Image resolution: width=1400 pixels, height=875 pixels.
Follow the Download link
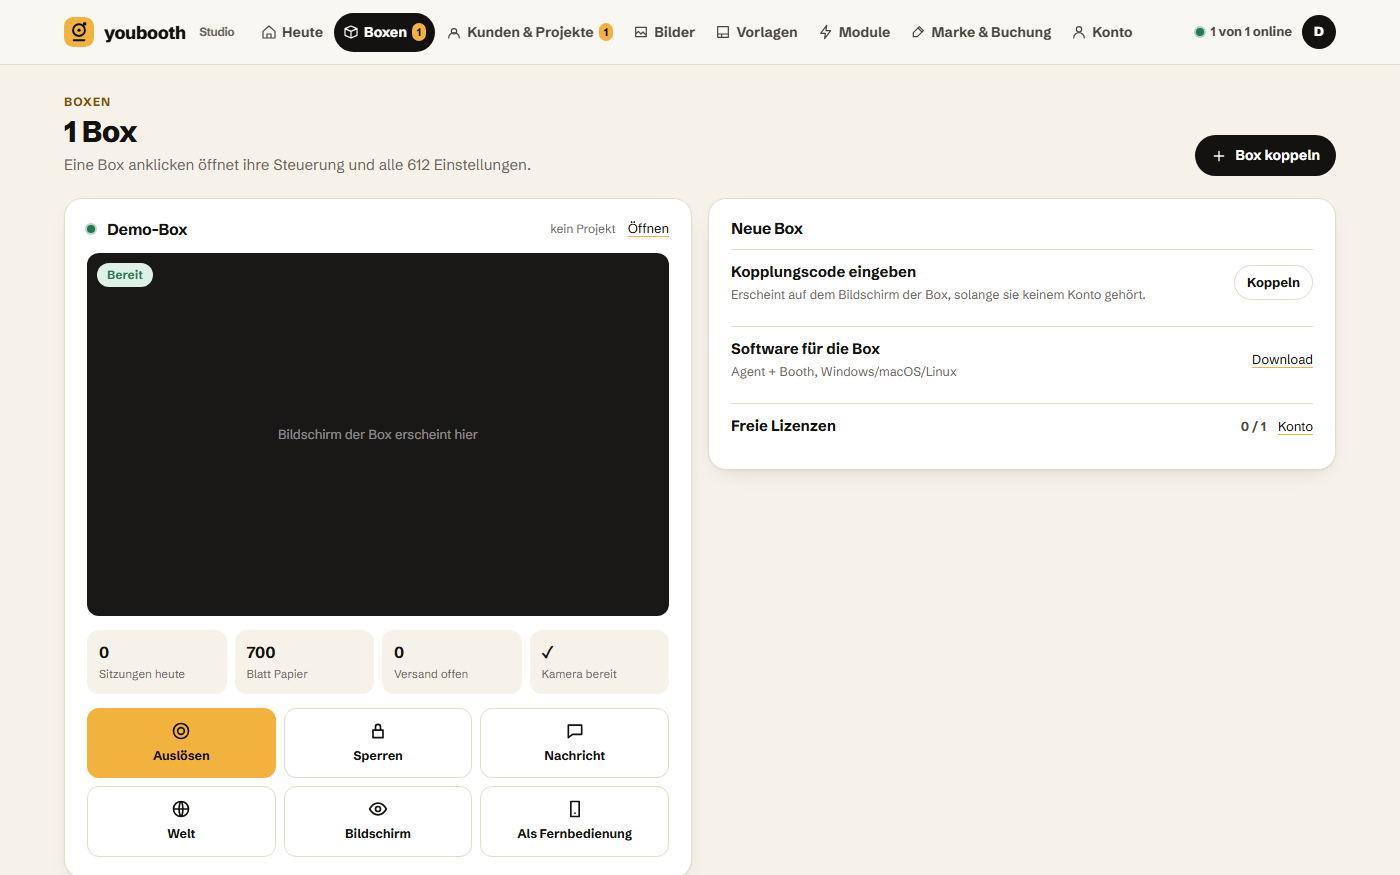tap(1282, 360)
